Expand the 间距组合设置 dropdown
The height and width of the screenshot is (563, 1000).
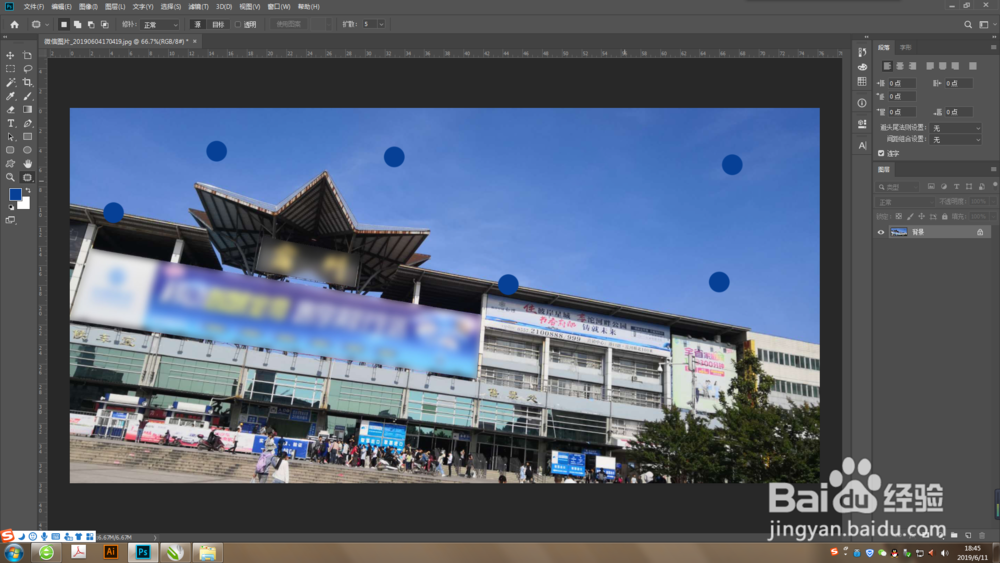coord(955,140)
